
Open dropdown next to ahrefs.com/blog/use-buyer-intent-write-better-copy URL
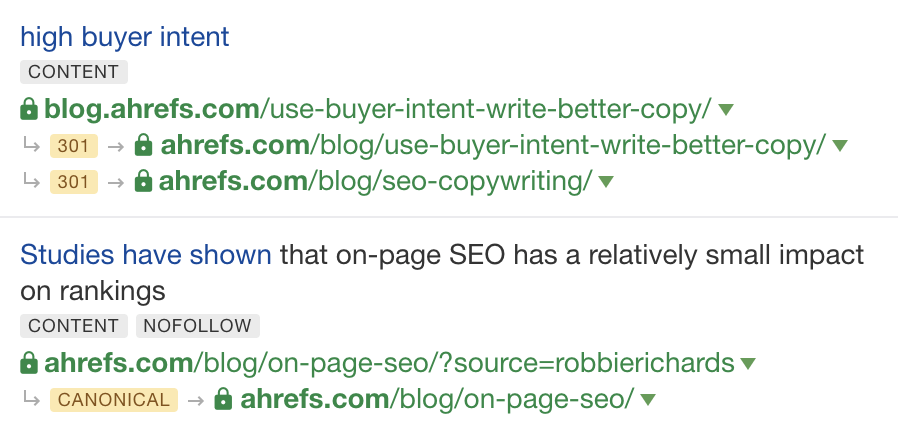(x=840, y=146)
